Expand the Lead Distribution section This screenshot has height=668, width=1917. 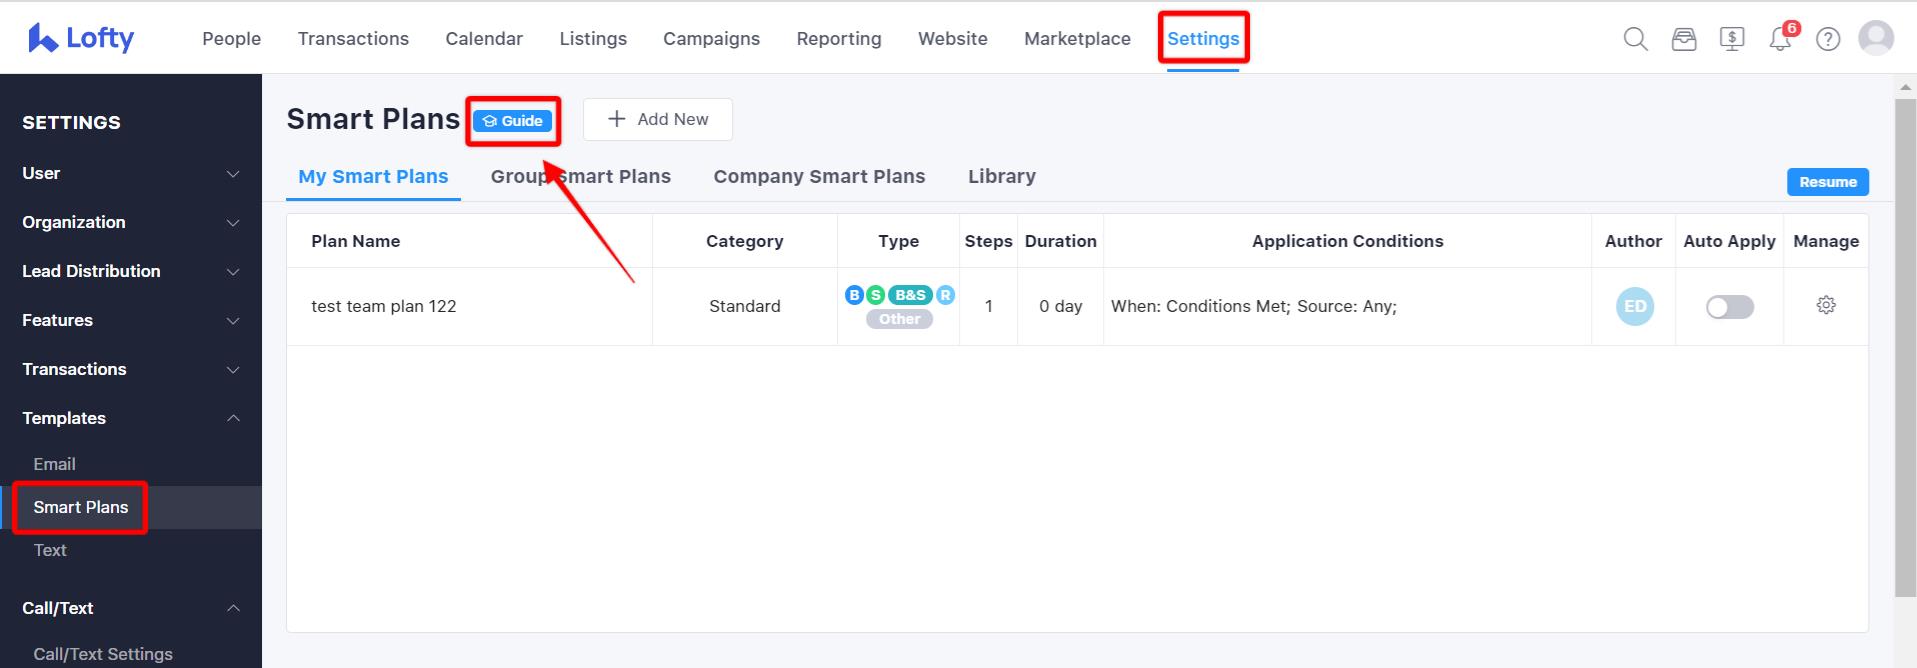[131, 271]
